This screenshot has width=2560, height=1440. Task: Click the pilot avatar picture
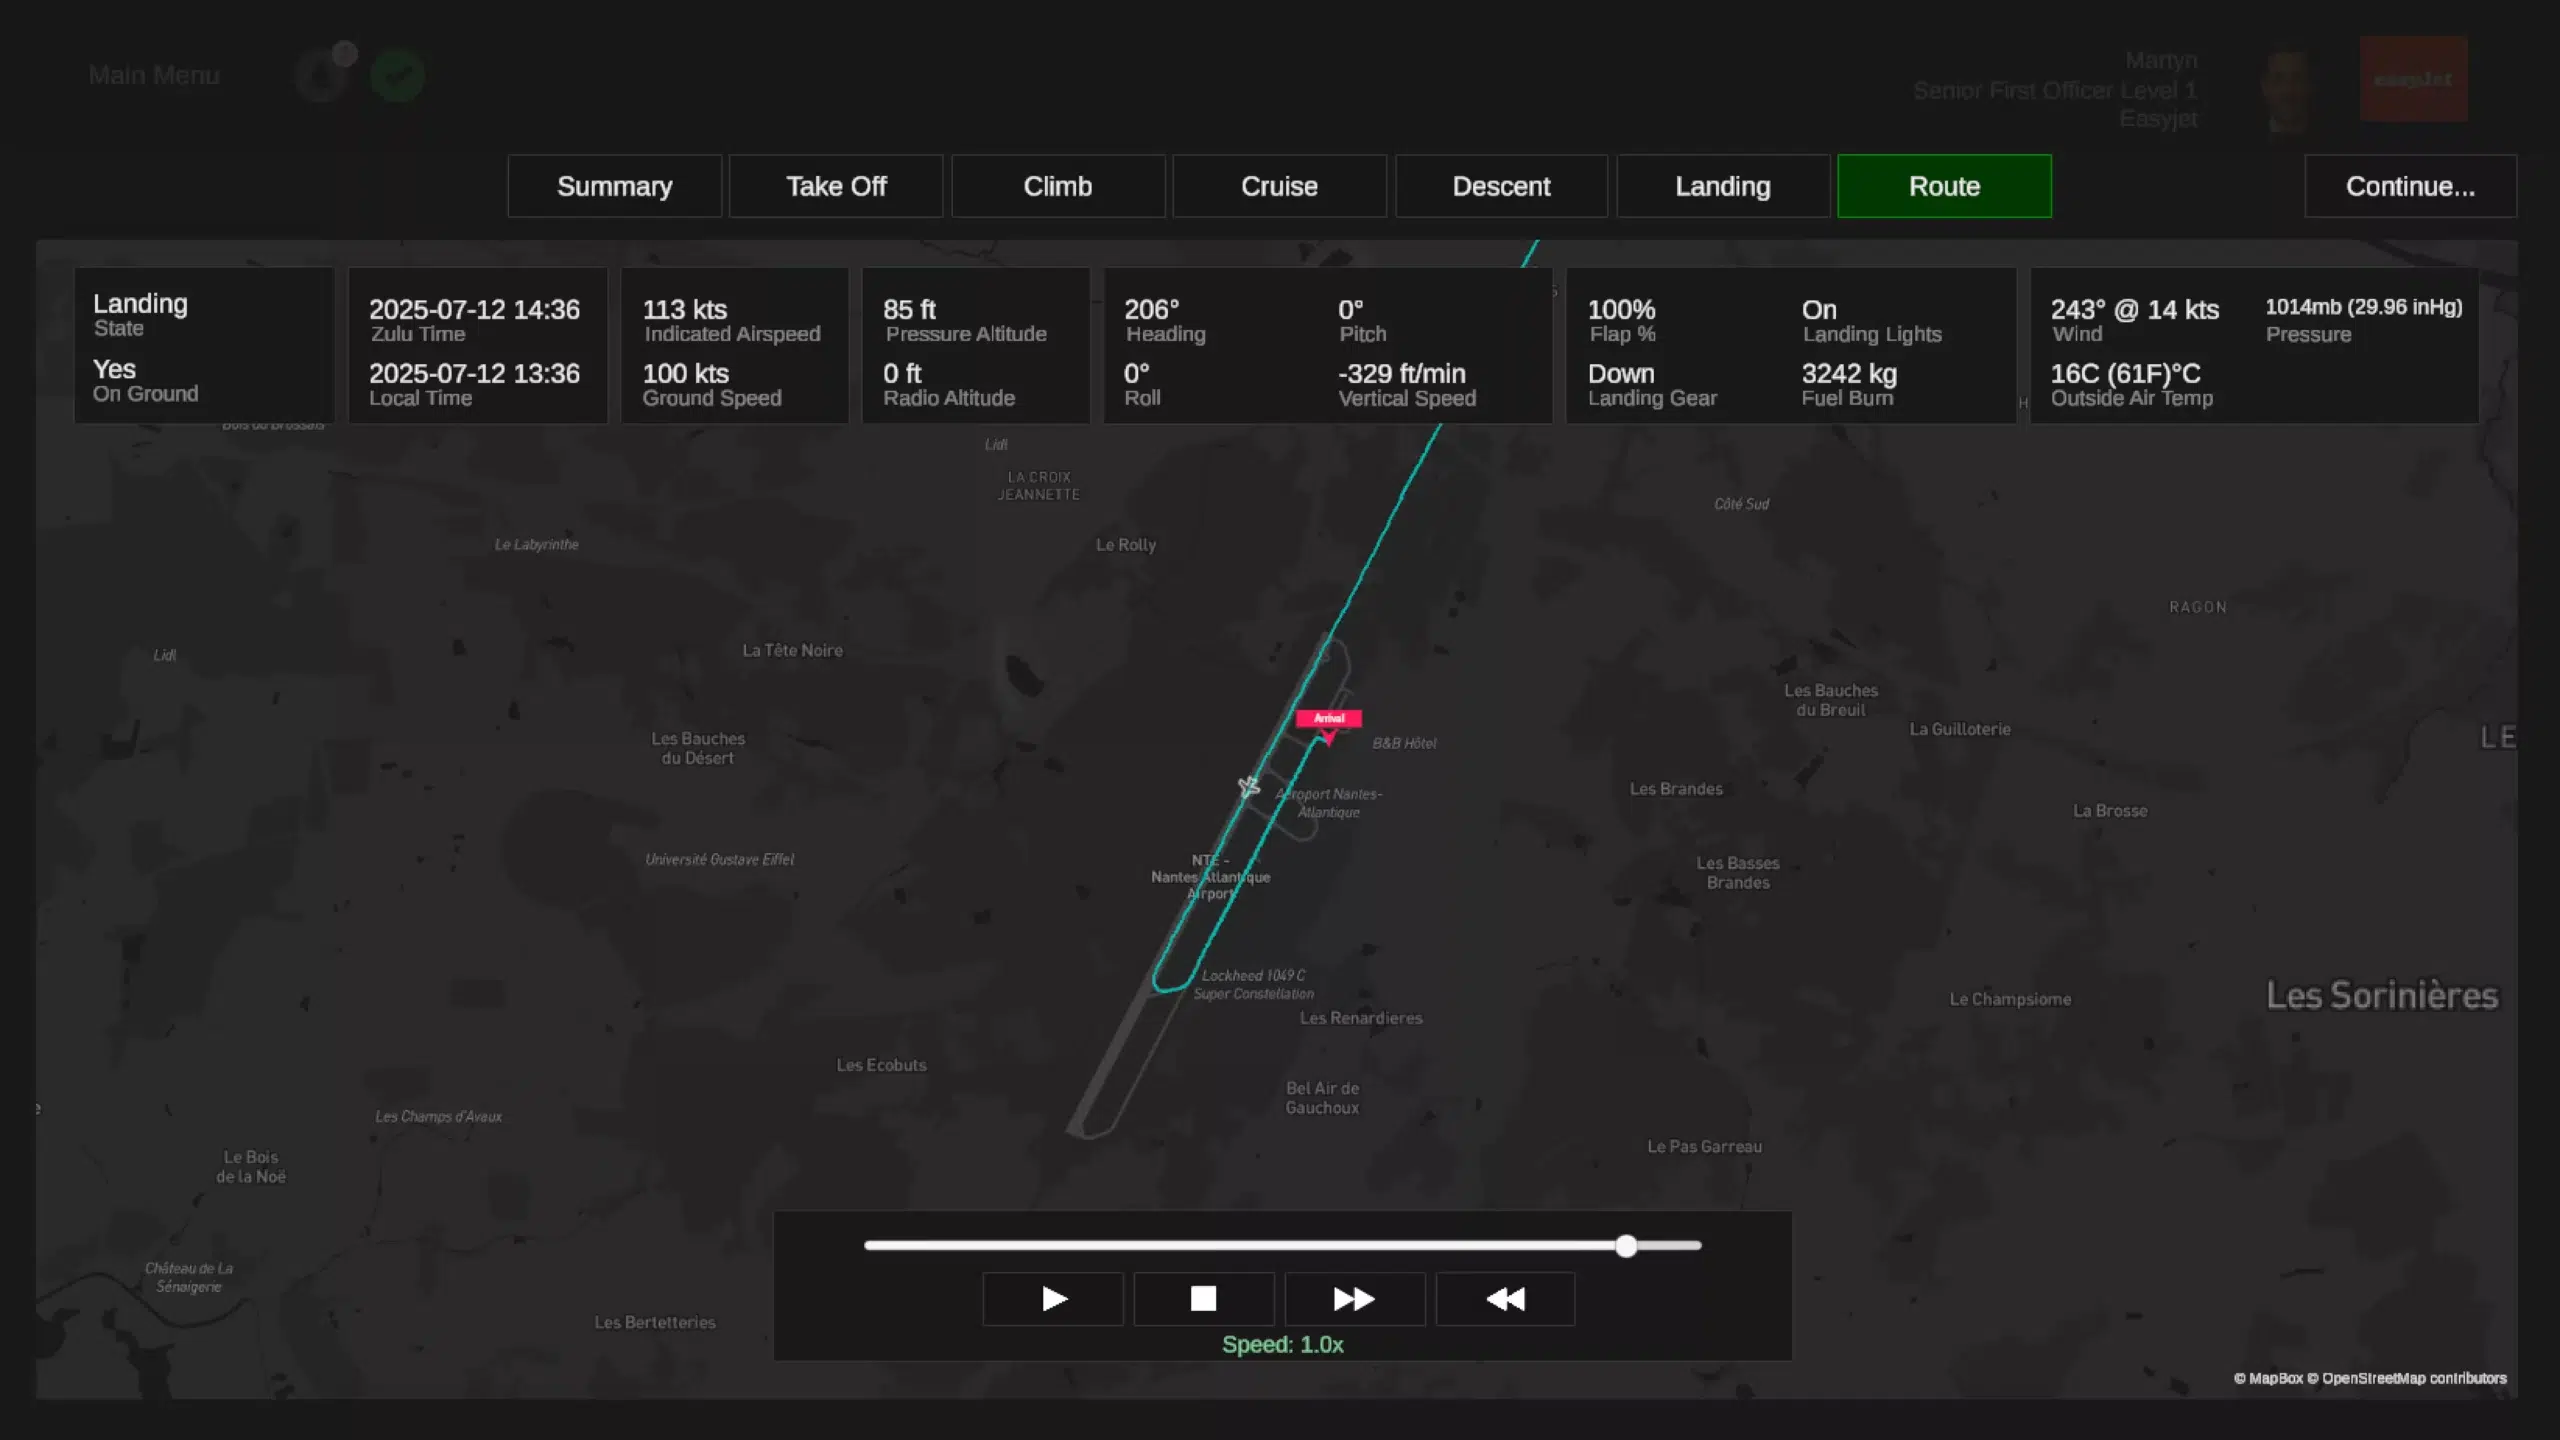tap(2287, 91)
